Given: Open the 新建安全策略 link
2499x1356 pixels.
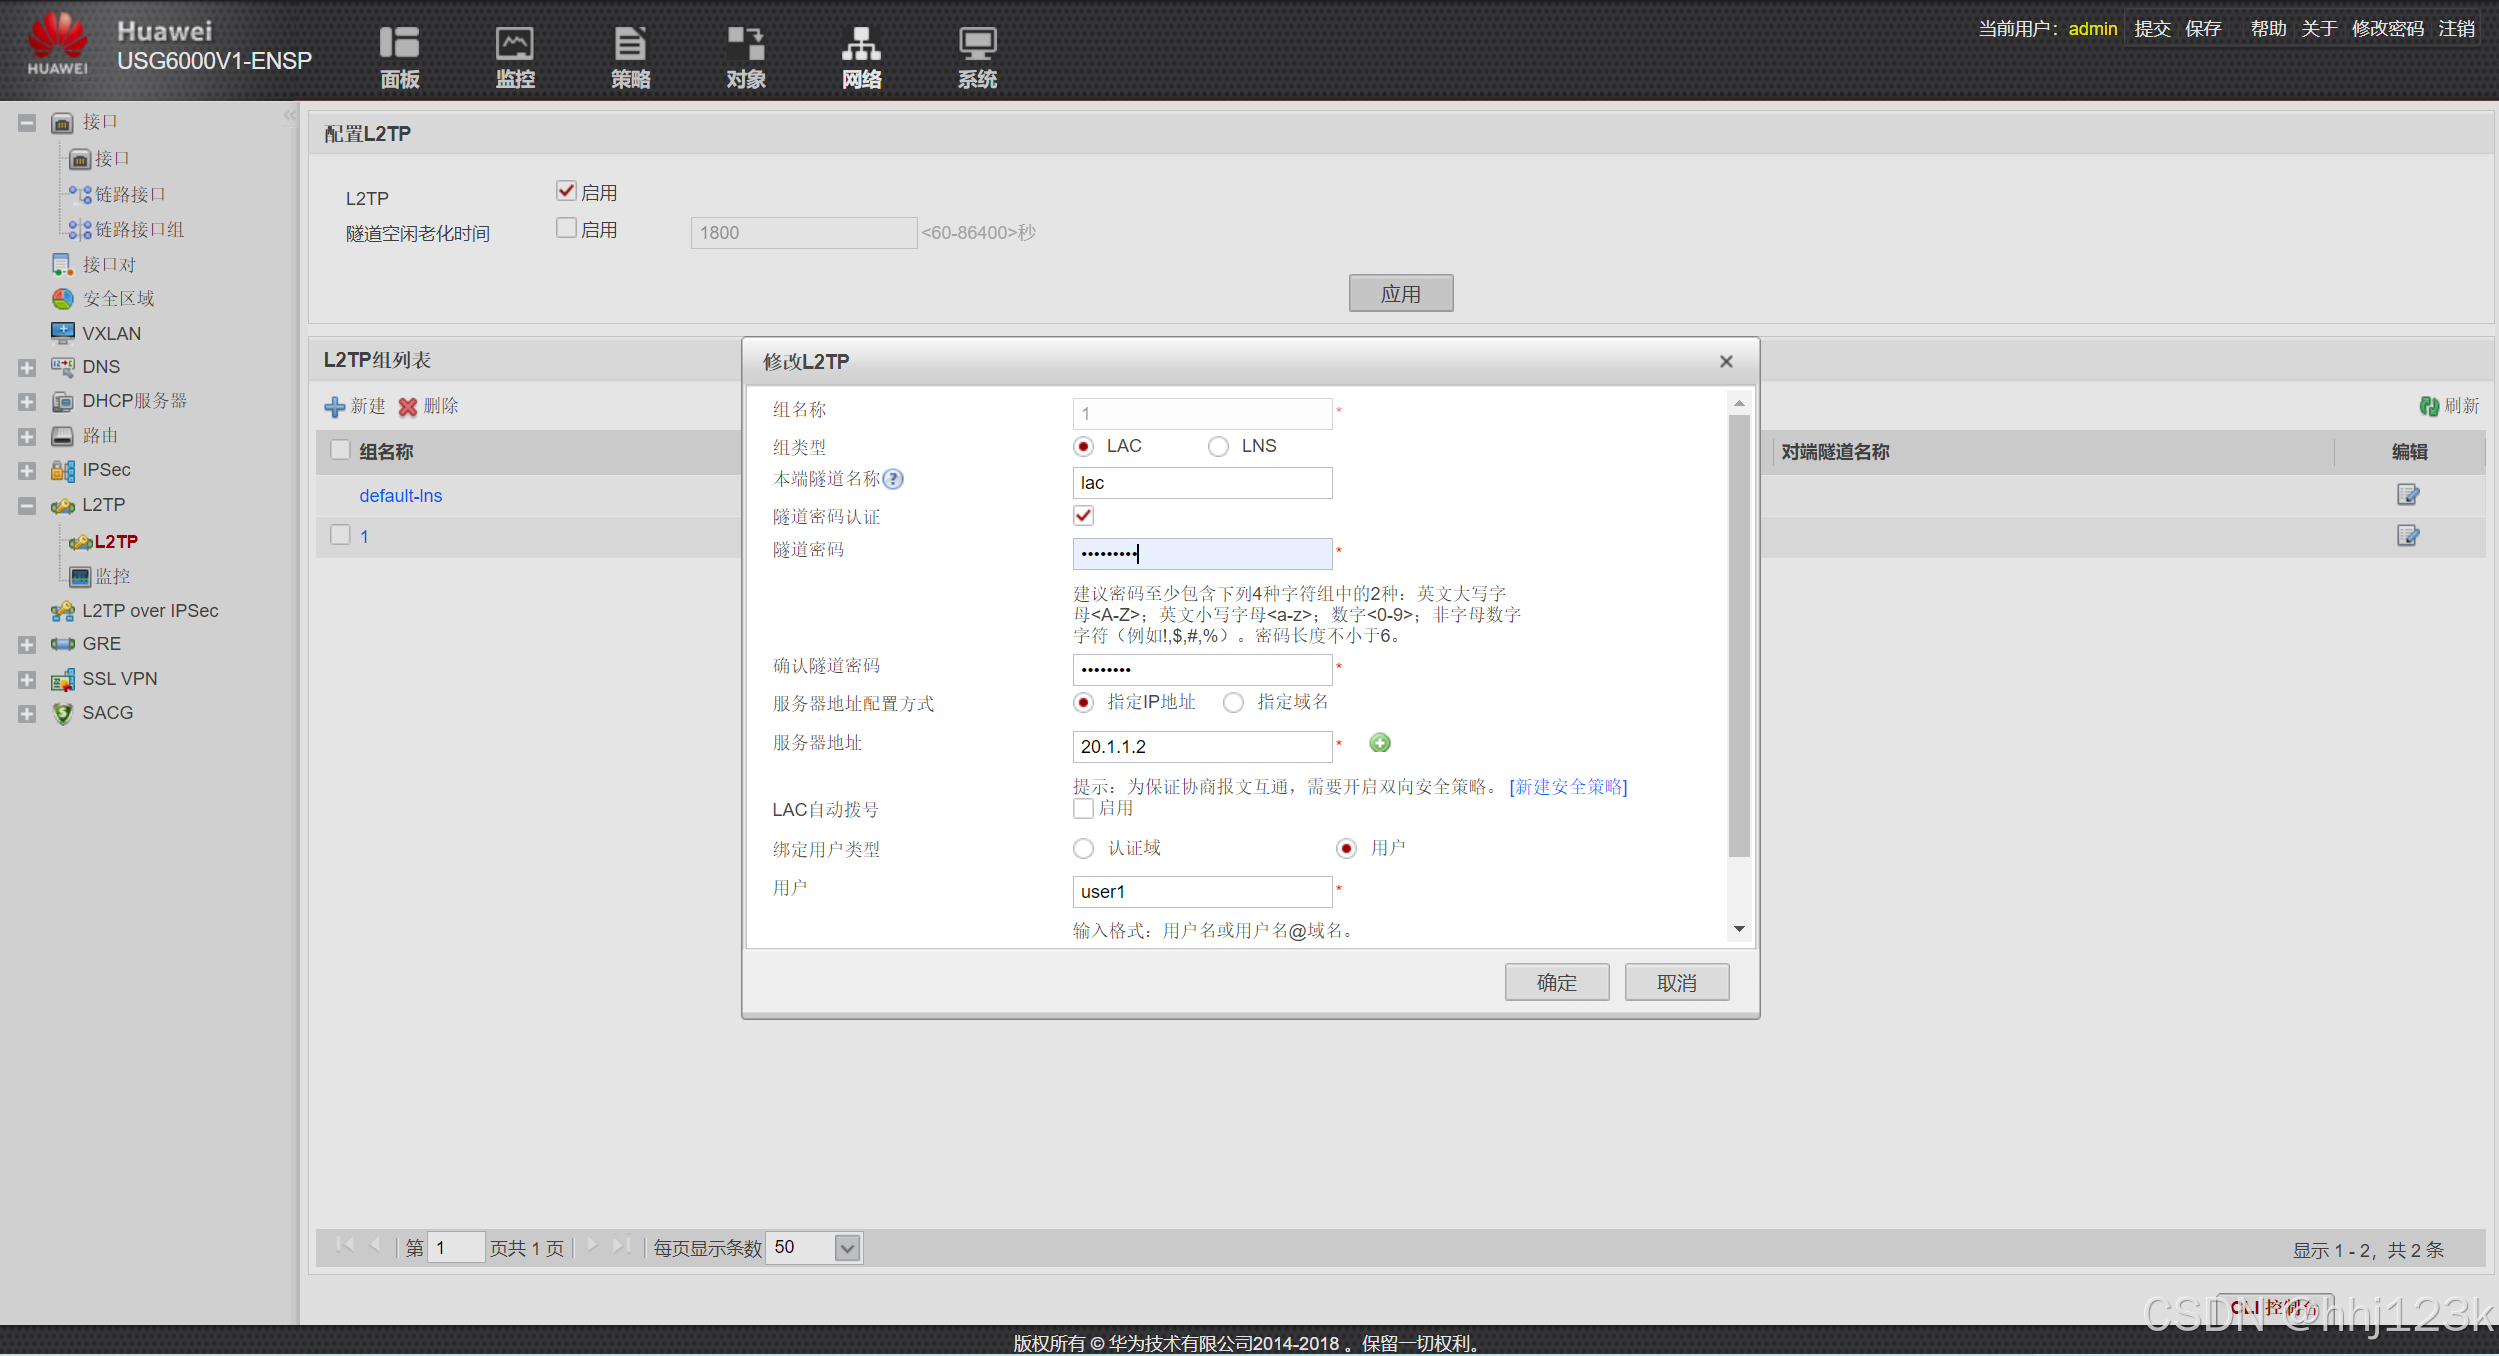Looking at the screenshot, I should (x=1568, y=787).
